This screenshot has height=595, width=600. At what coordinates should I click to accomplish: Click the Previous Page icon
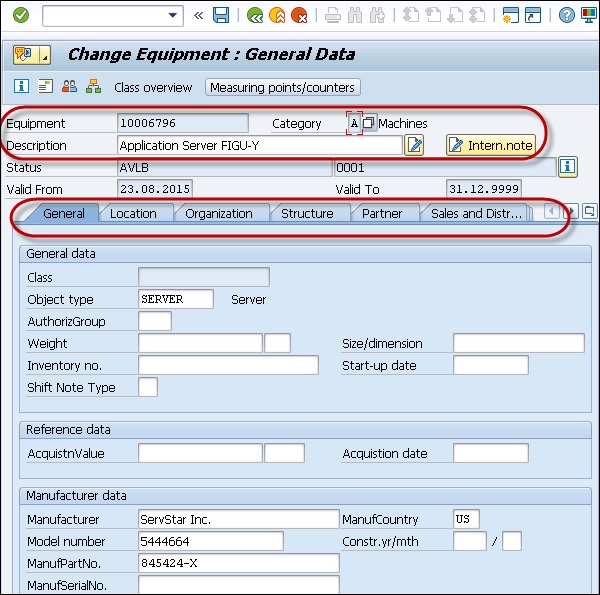point(433,15)
